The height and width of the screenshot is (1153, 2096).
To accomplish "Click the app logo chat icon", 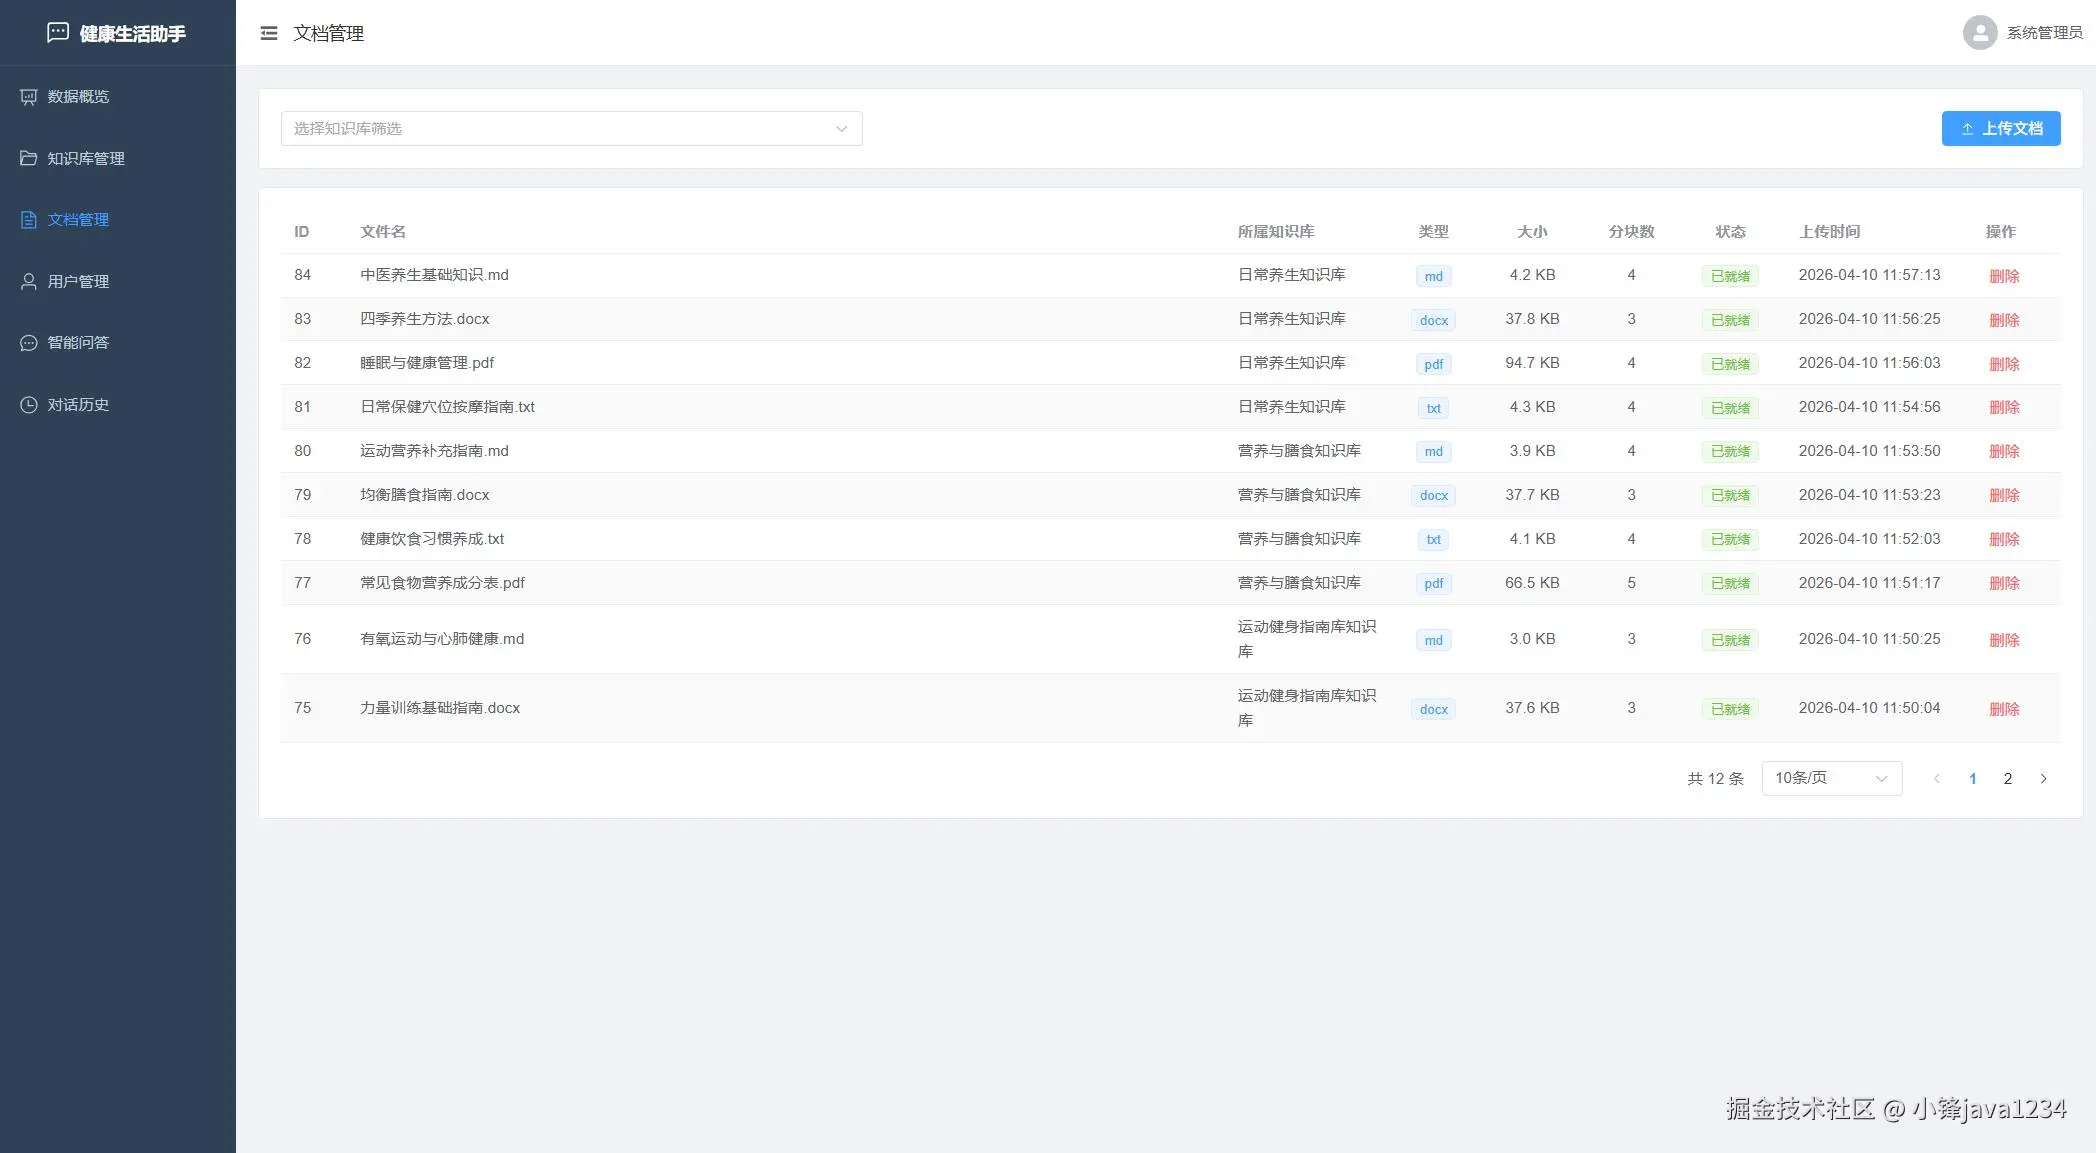I will tap(58, 32).
